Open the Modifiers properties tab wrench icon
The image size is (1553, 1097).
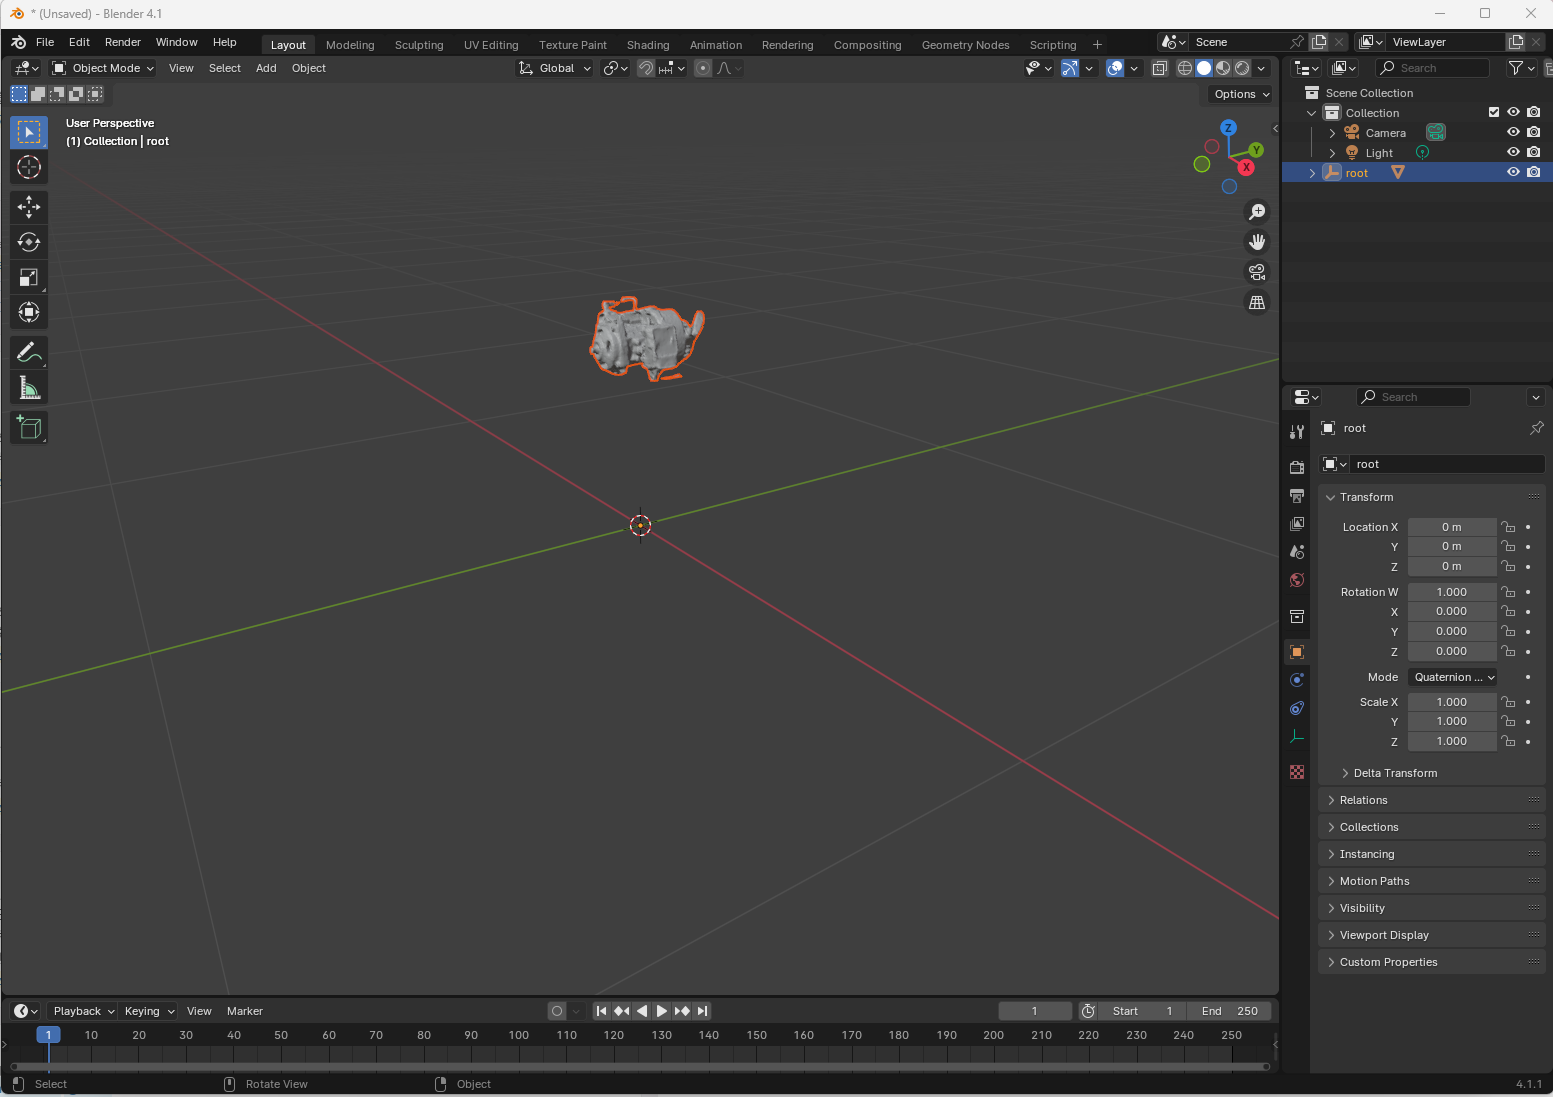tap(1297, 431)
